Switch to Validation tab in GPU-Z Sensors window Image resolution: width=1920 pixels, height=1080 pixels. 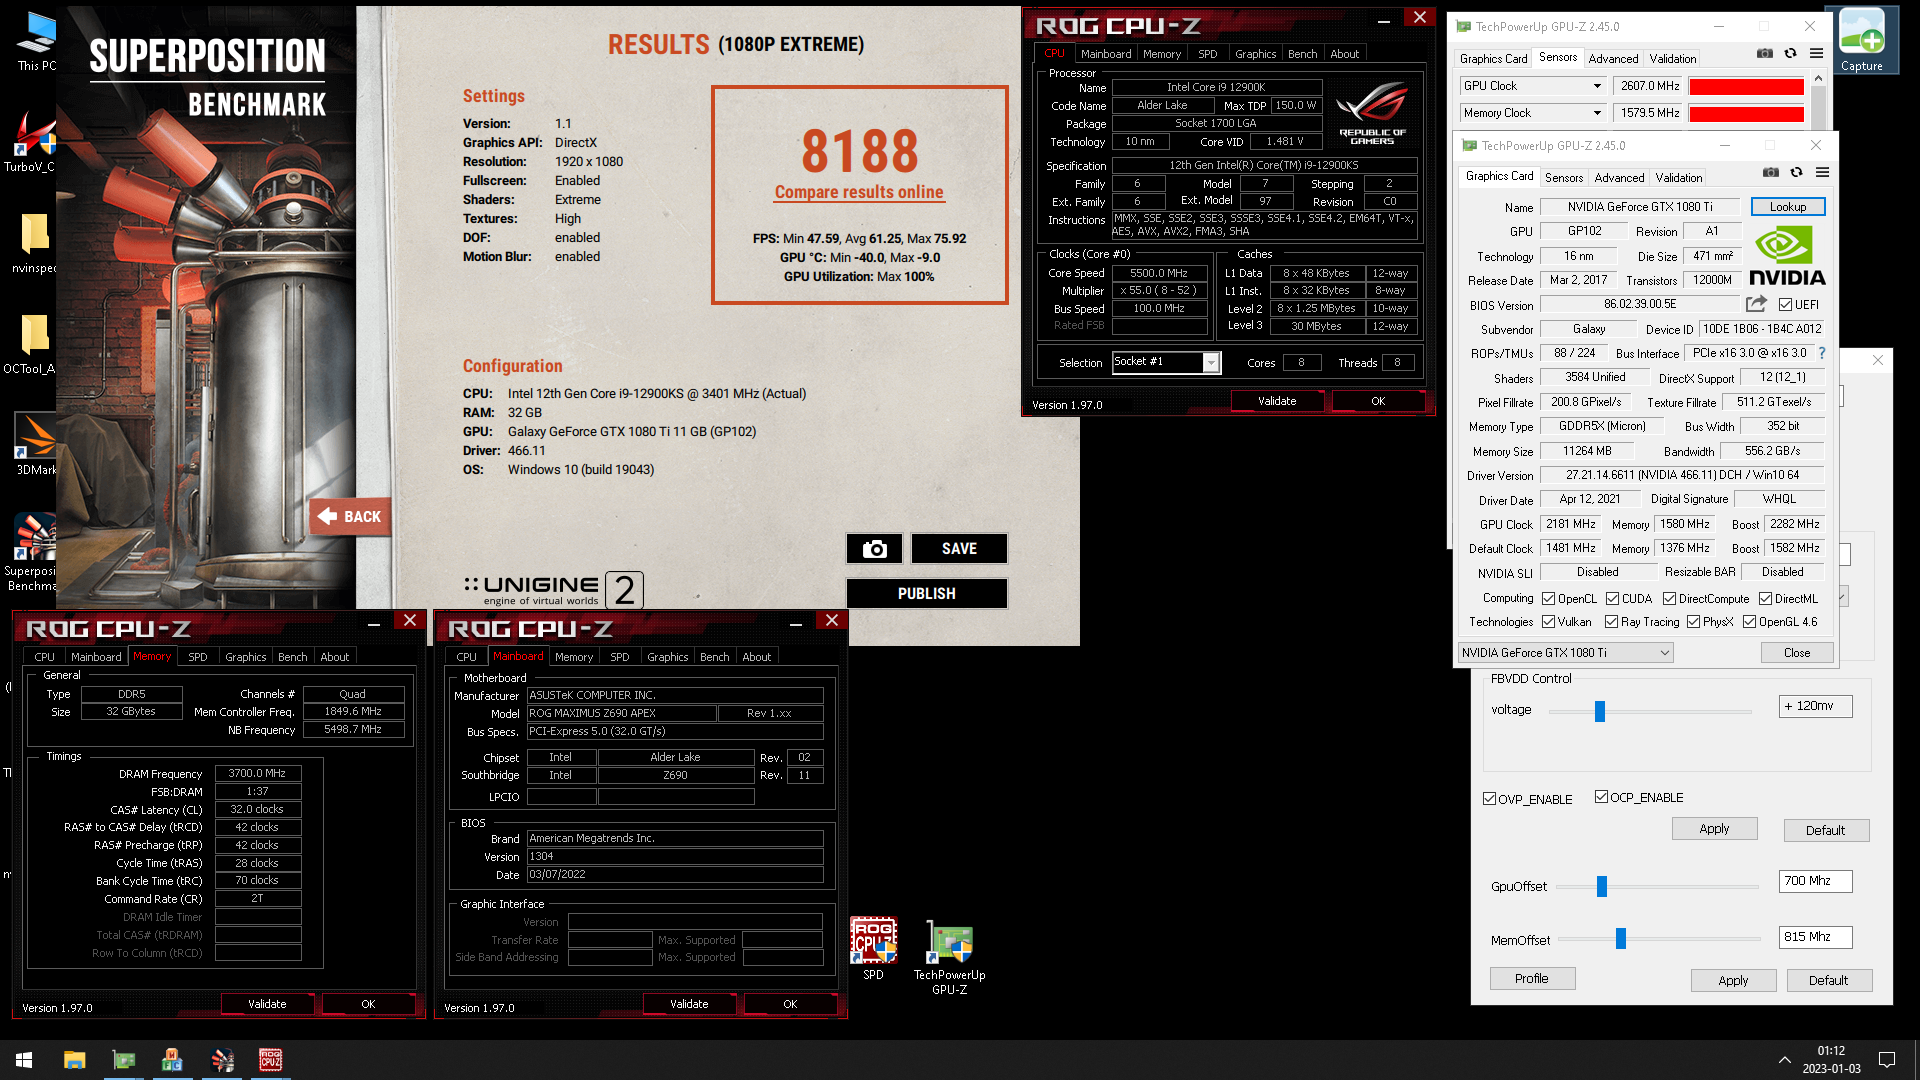click(x=1673, y=59)
